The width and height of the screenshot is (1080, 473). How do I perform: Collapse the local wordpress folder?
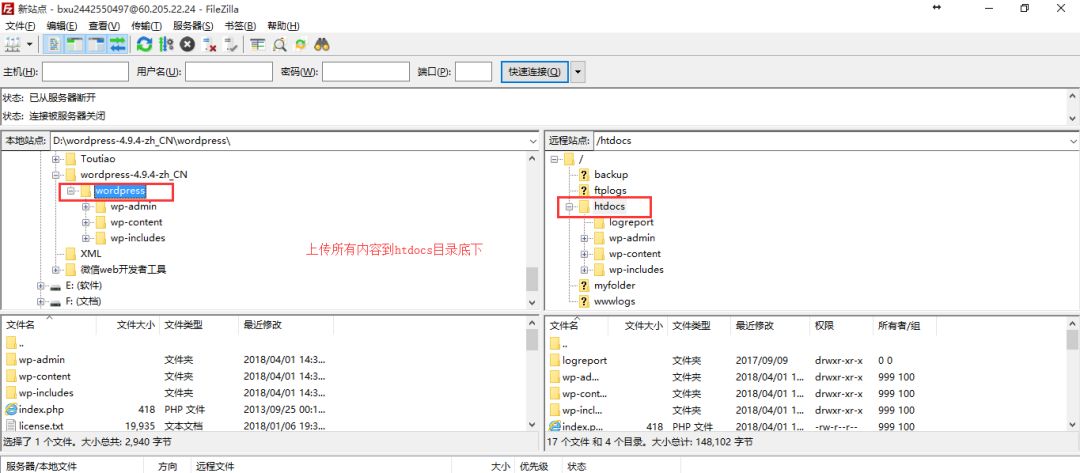71,191
